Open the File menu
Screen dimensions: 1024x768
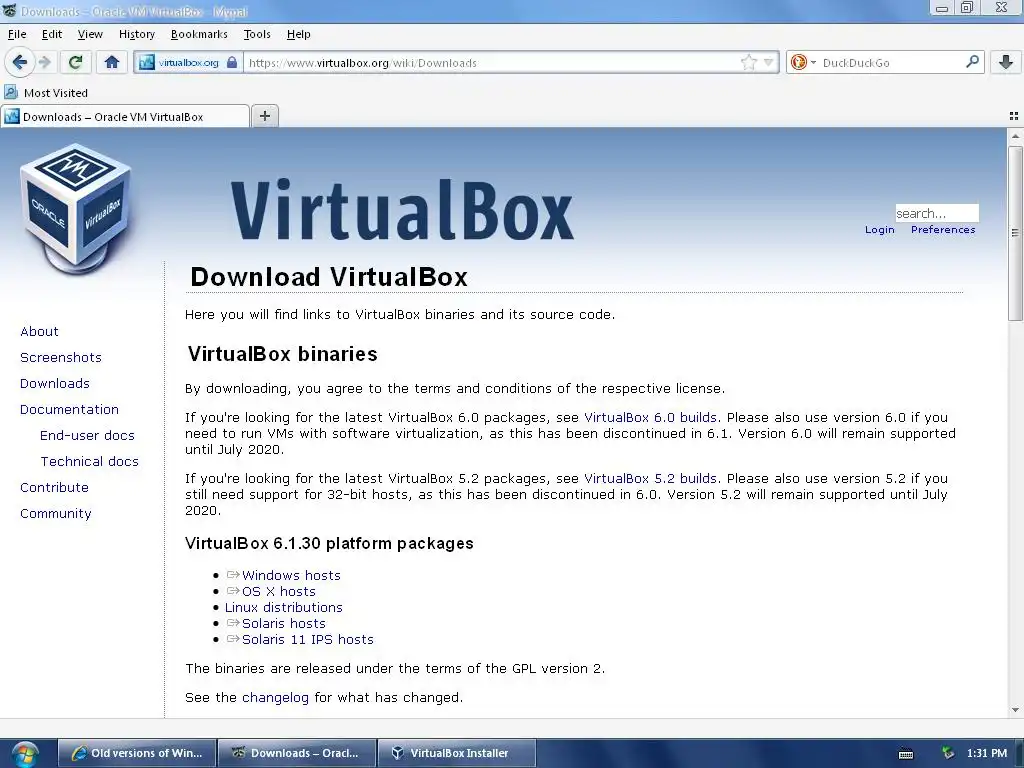click(x=17, y=34)
